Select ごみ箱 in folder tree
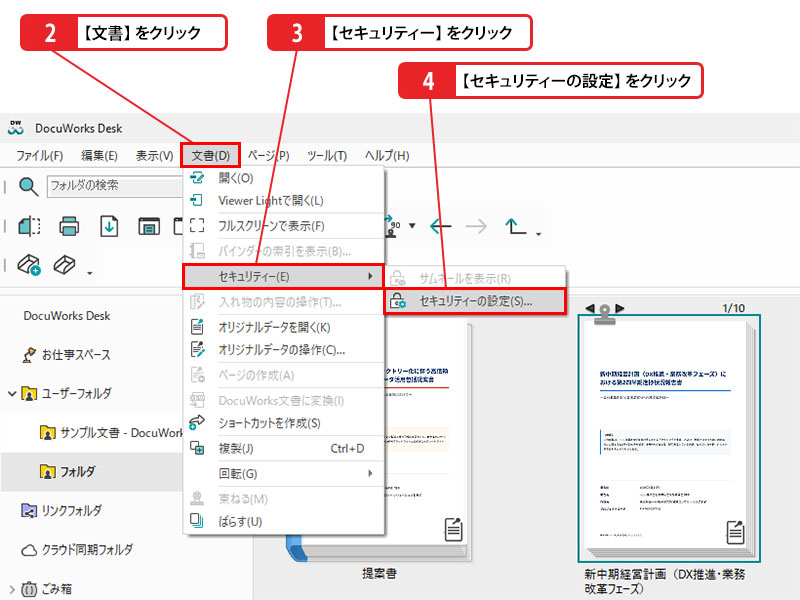This screenshot has height=600, width=800. click(56, 589)
